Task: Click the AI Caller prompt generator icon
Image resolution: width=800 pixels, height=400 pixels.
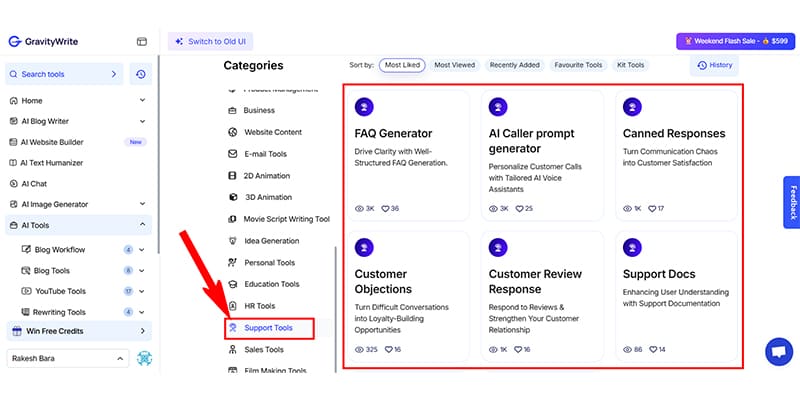Action: click(498, 107)
